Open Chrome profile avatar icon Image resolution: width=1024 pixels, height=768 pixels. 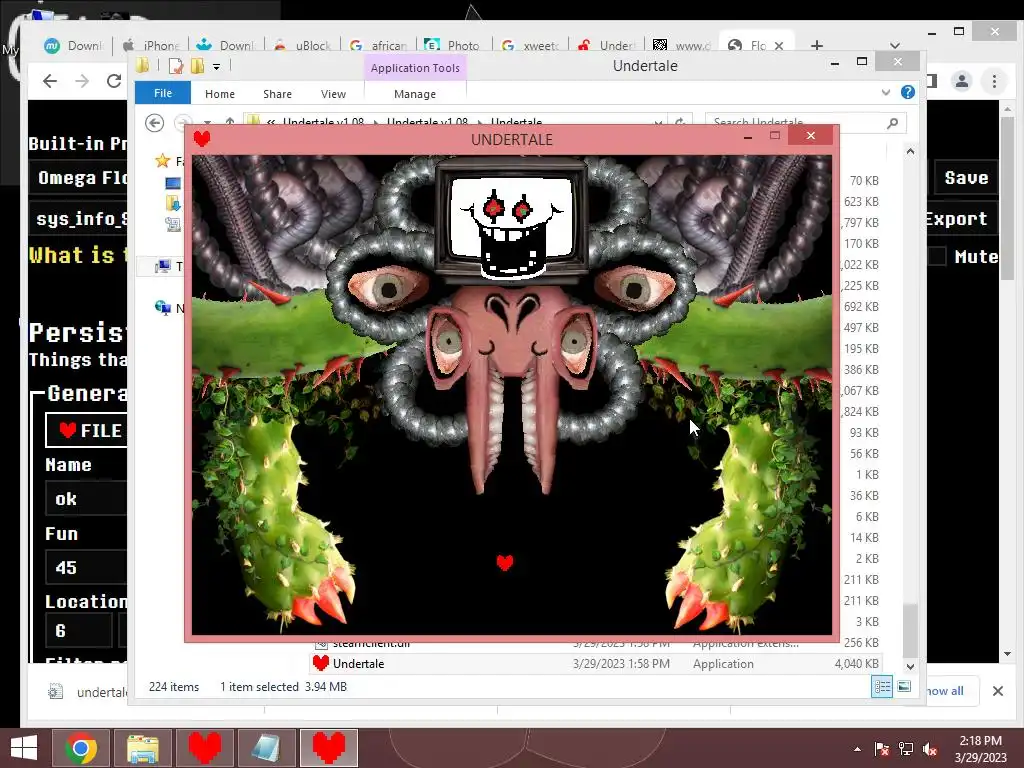pyautogui.click(x=962, y=81)
